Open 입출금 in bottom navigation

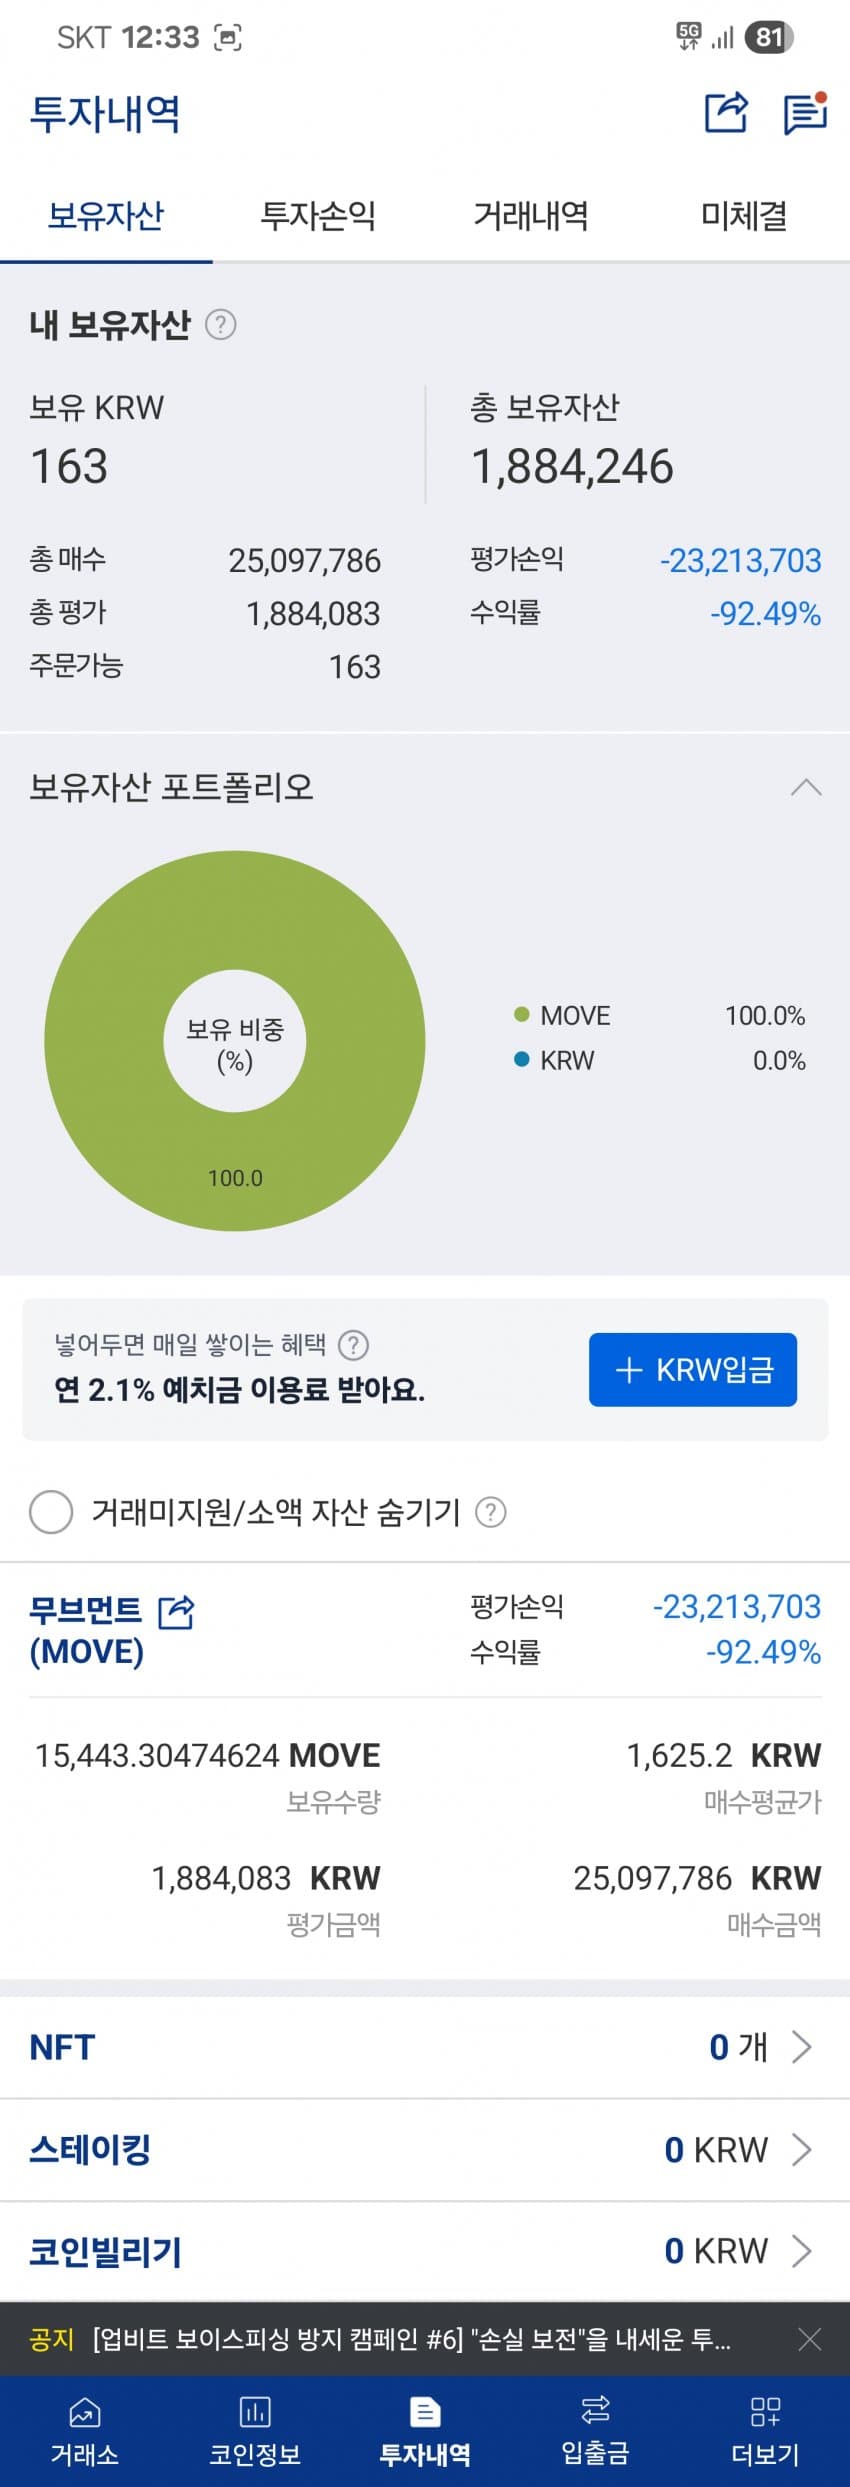(595, 2431)
